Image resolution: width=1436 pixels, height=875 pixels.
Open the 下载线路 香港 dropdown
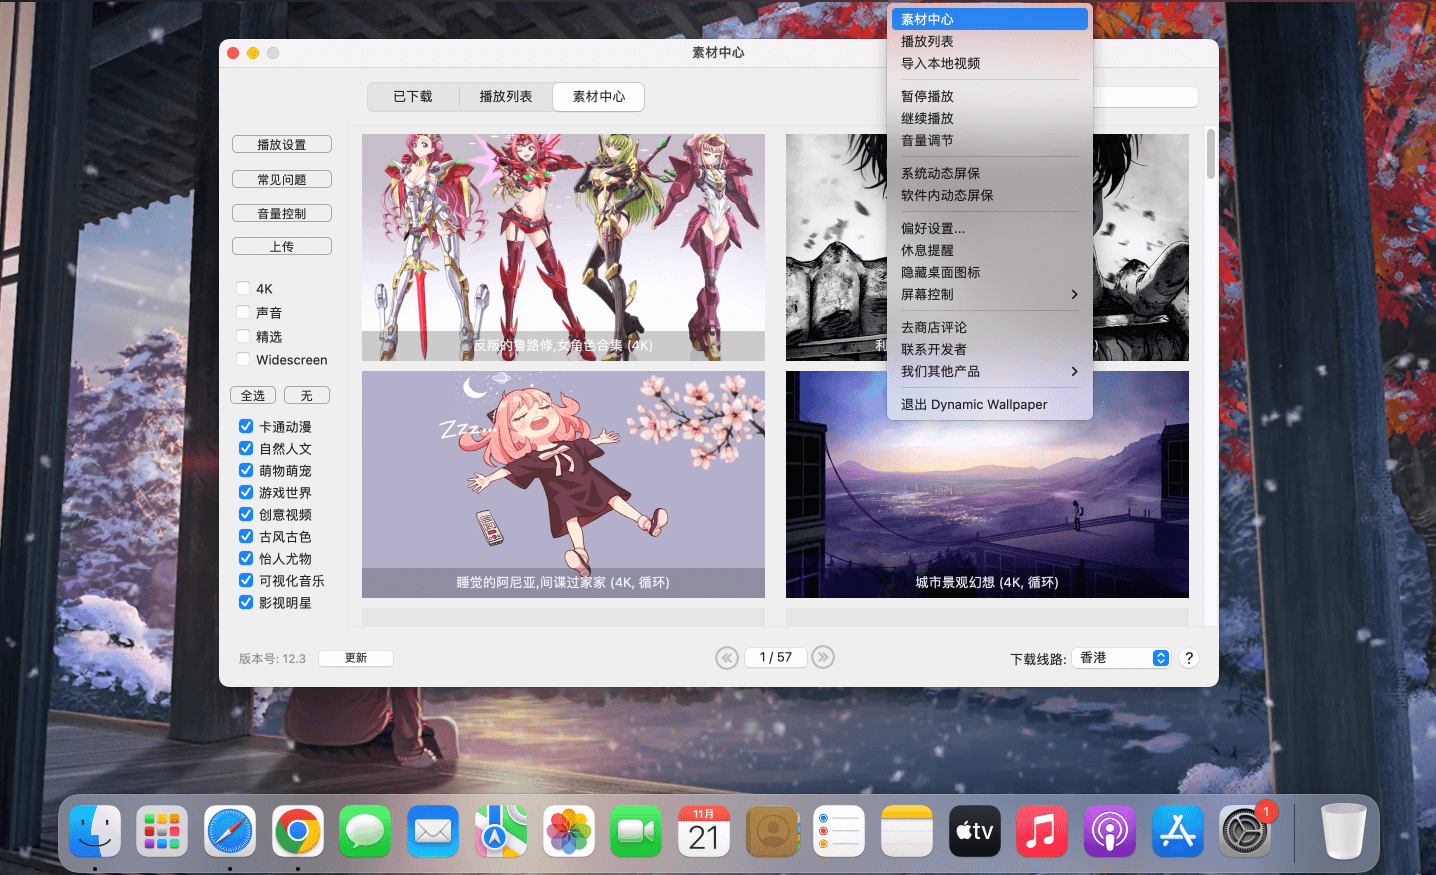tap(1121, 658)
